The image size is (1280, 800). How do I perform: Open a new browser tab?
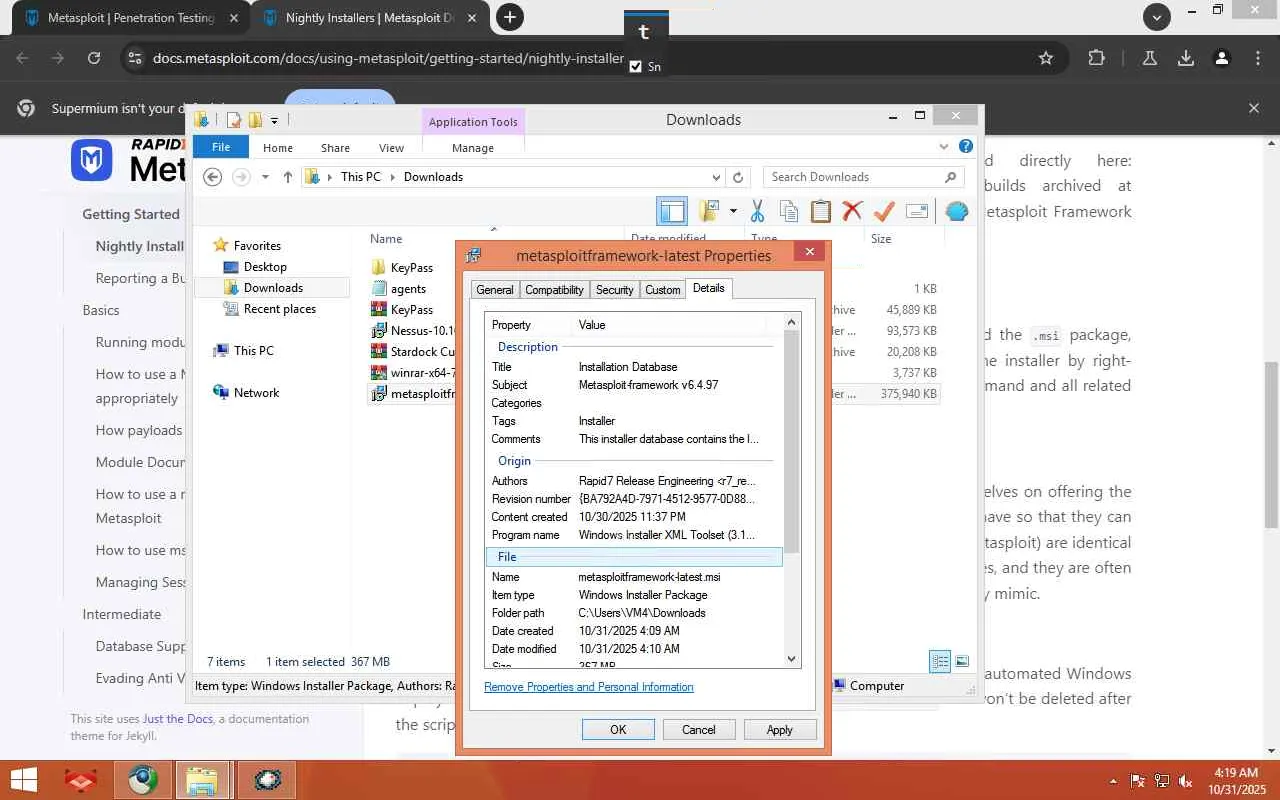tap(510, 17)
